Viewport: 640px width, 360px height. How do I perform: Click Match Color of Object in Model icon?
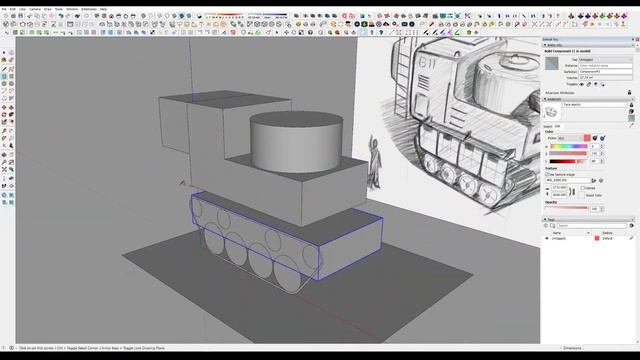pos(595,138)
